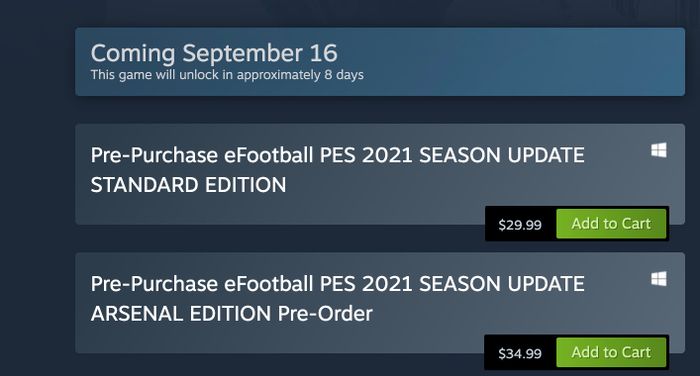Click SEASON UPDATE text in Arsenal Edition title
Image resolution: width=700 pixels, height=376 pixels.
502,284
